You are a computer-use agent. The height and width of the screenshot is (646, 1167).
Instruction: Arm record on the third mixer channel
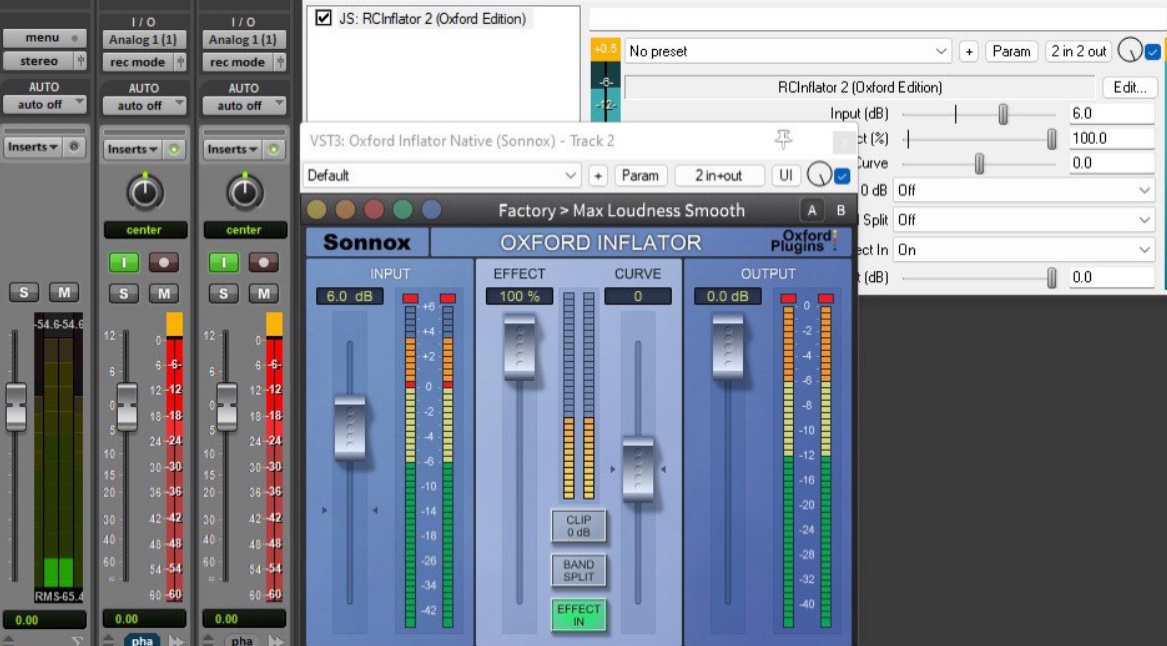[x=263, y=262]
